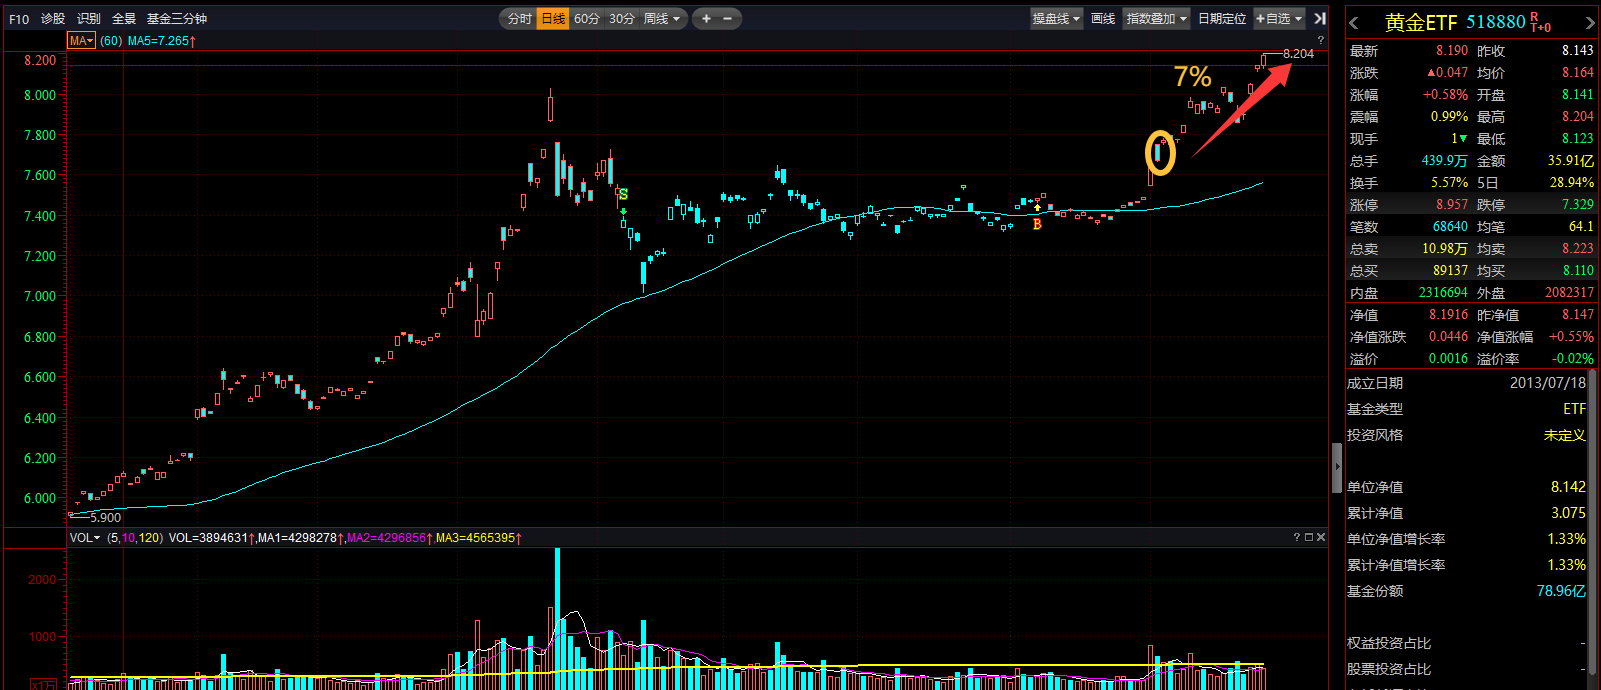Viewport: 1601px width, 690px height.
Task: Zoom out the chart with minus button
Action: pos(727,19)
